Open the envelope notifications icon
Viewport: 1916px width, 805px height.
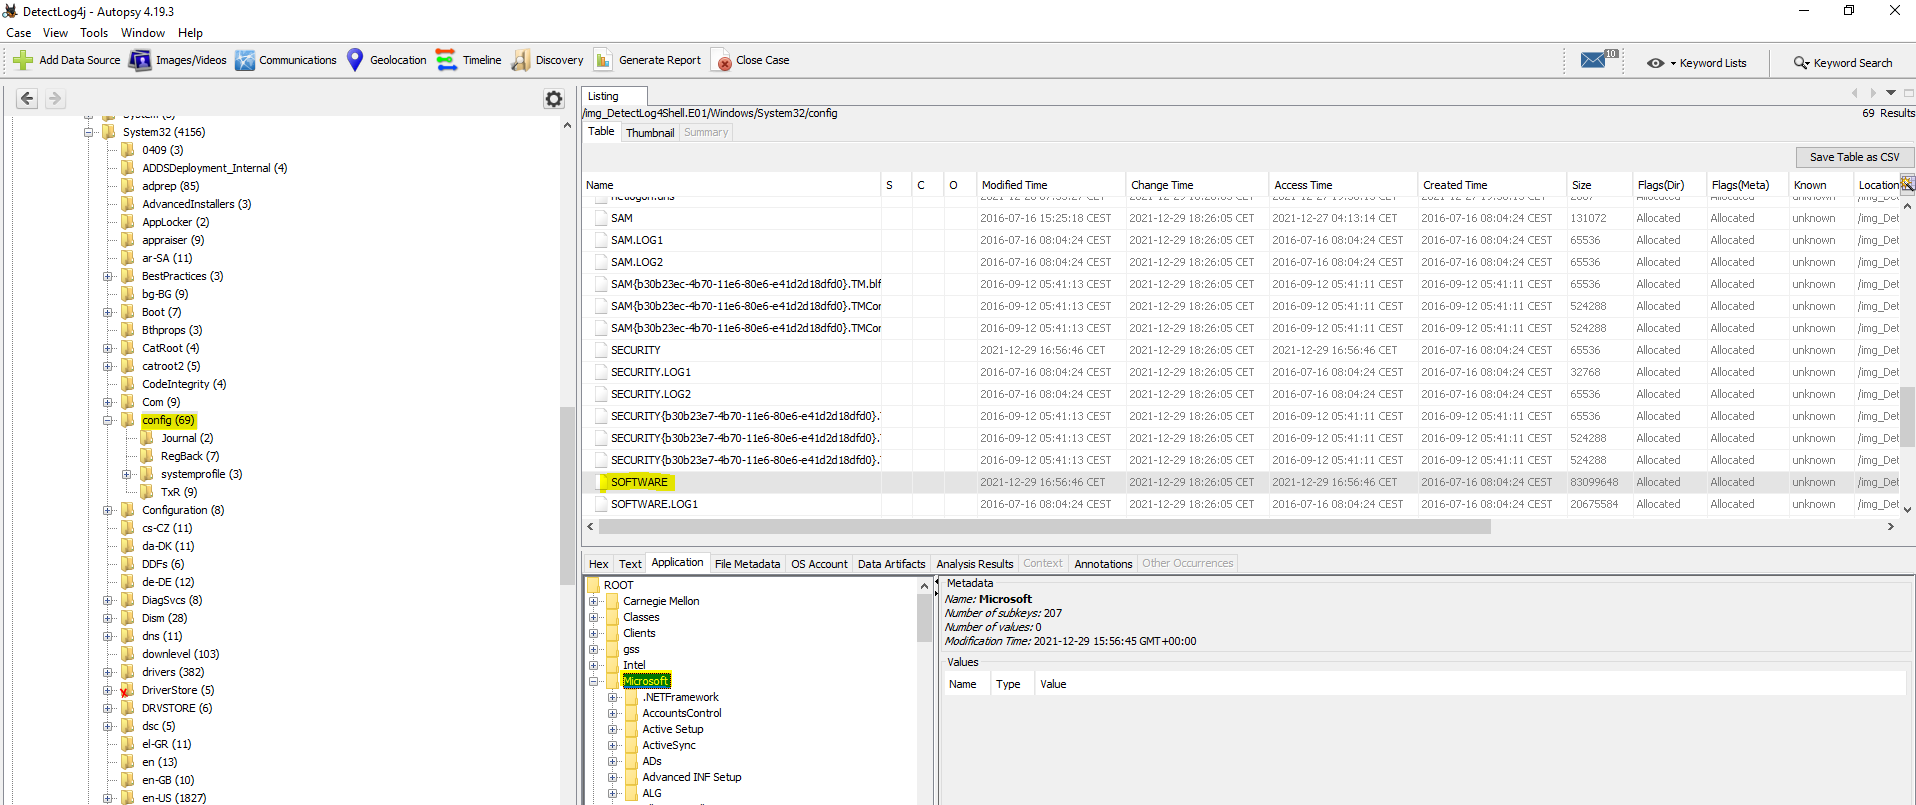[1594, 60]
